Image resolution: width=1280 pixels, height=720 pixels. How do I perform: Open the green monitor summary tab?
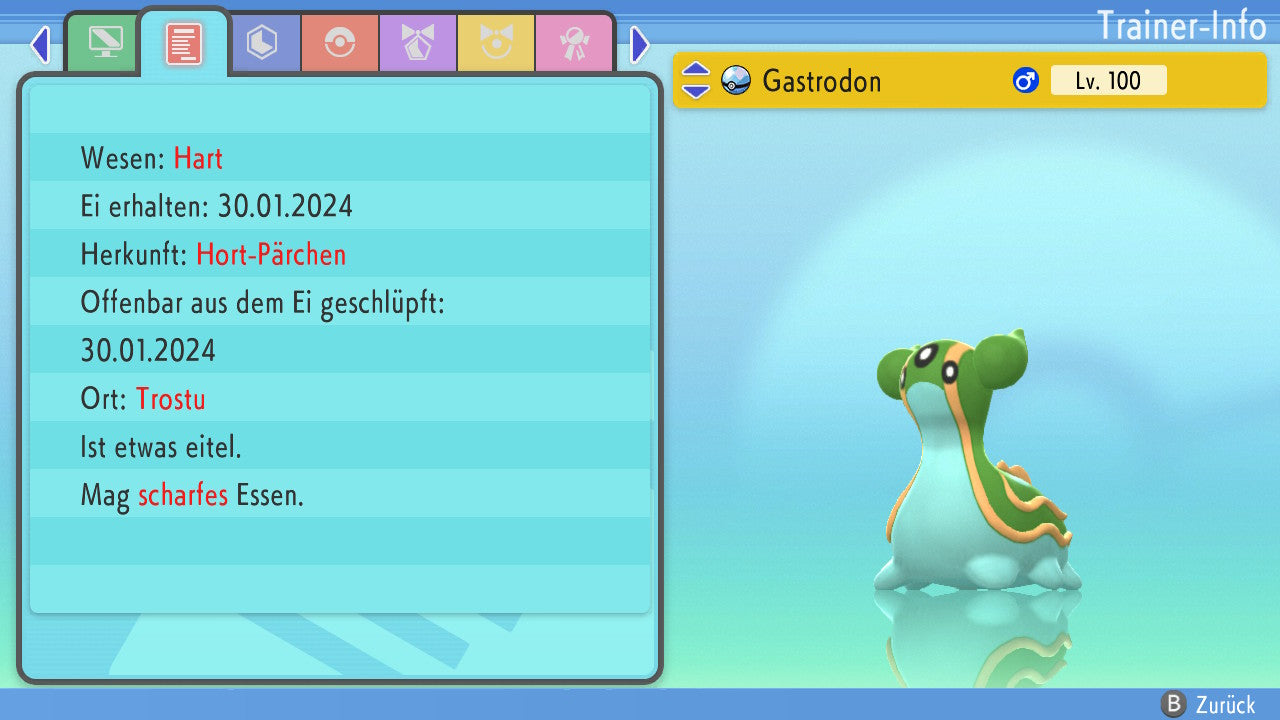click(105, 43)
